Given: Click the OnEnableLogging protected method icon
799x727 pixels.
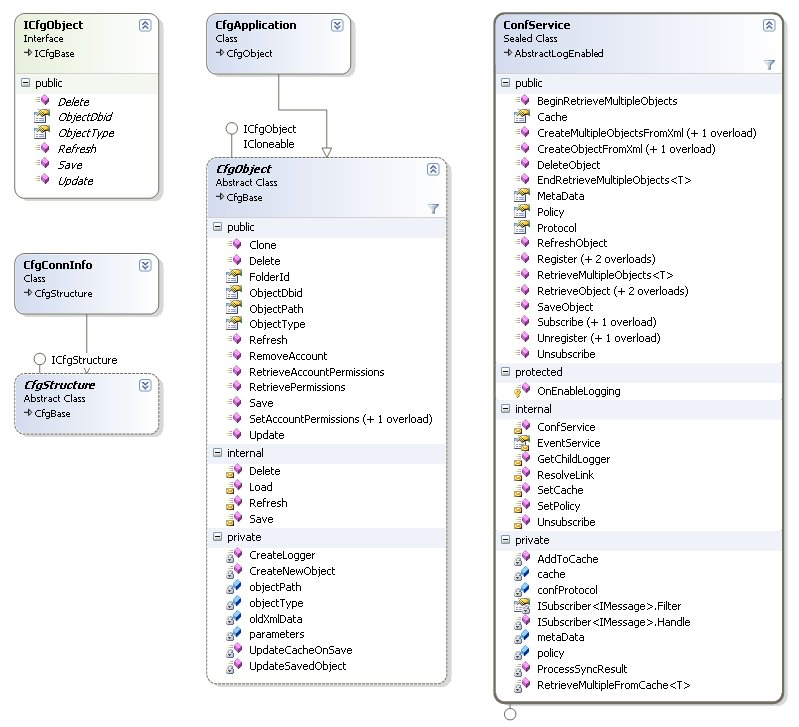Looking at the screenshot, I should pos(522,391).
